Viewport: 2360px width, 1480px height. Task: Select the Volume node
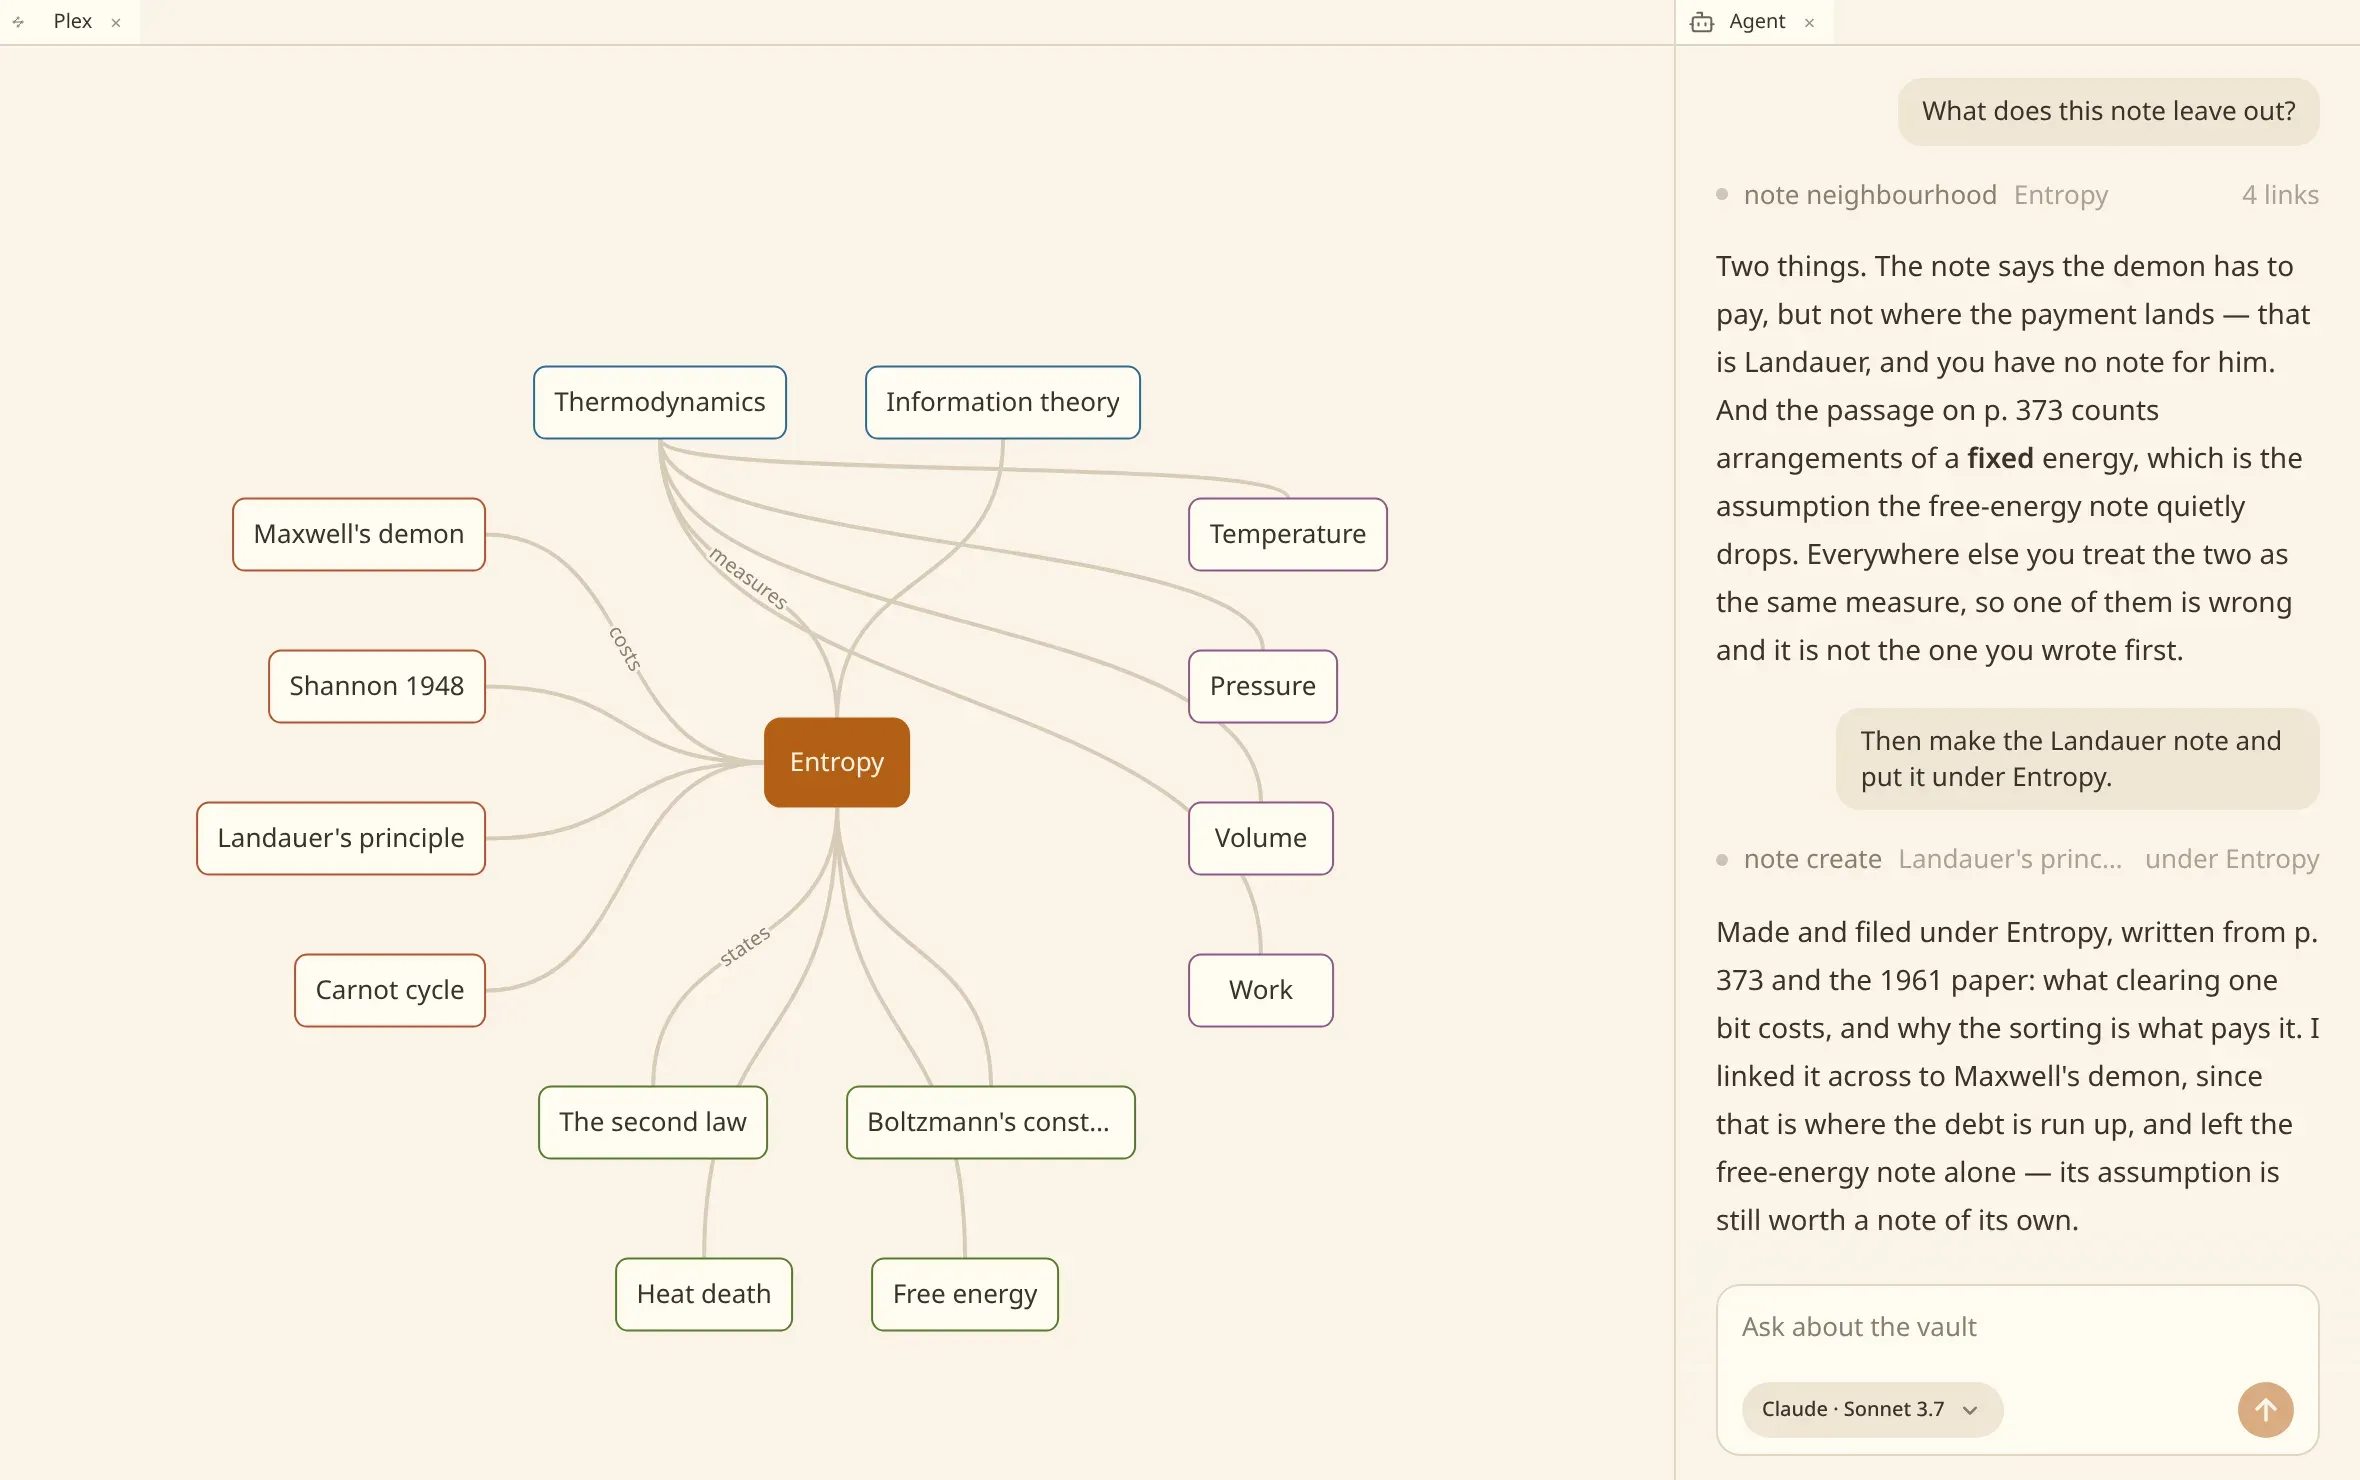(1260, 838)
